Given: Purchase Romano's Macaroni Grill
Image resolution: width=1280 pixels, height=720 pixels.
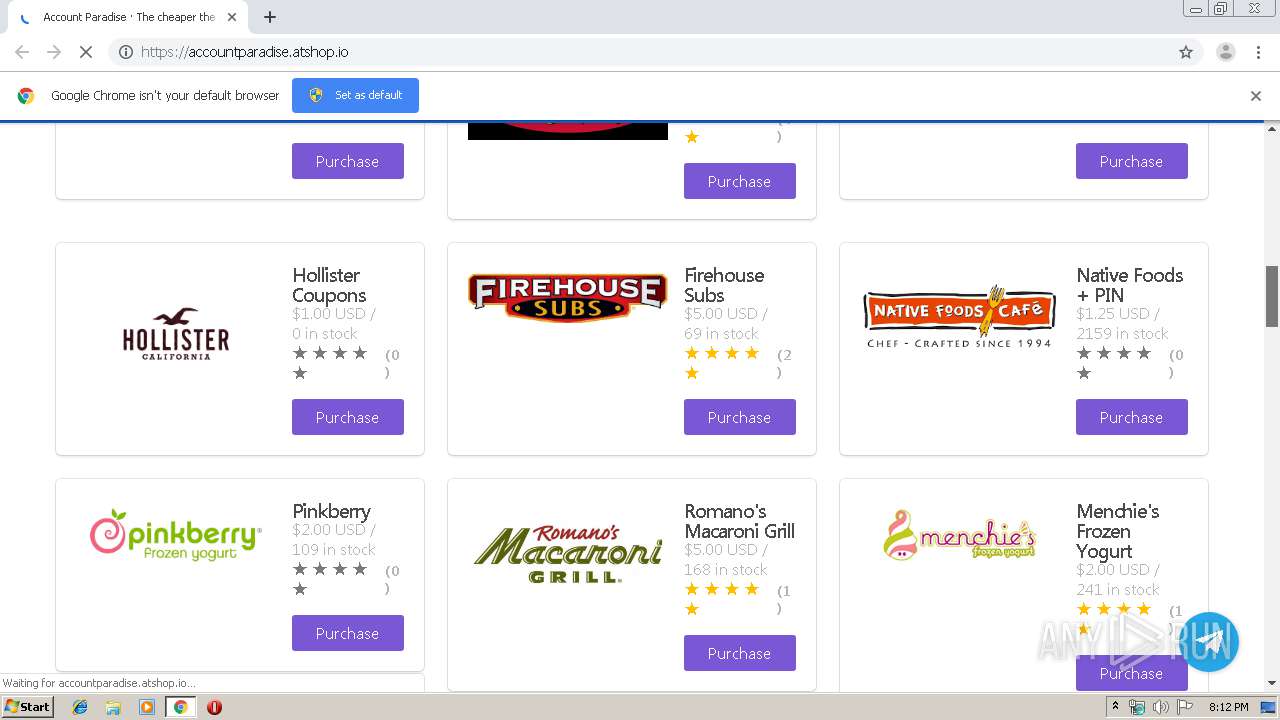Looking at the screenshot, I should click(x=739, y=653).
